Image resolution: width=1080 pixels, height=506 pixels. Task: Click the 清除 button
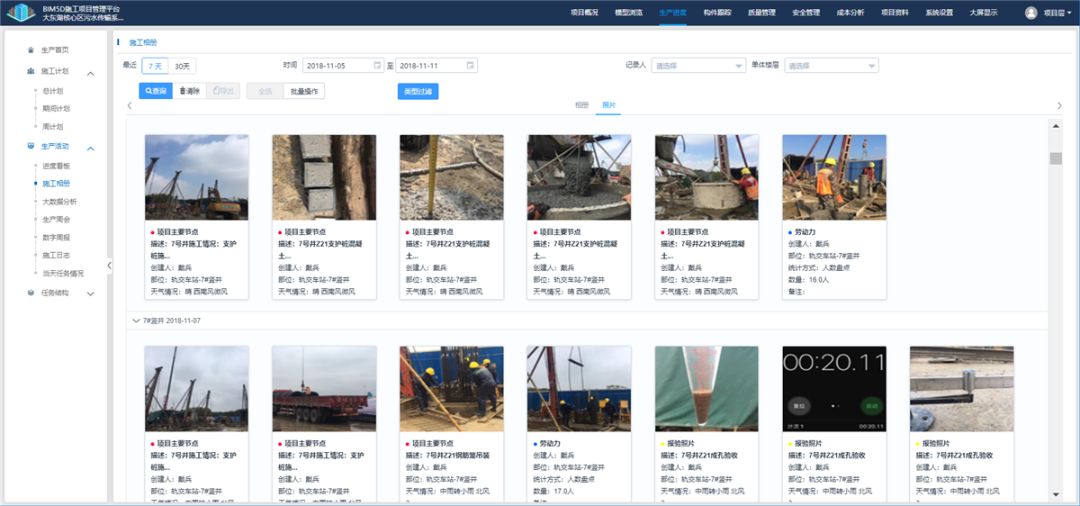[189, 91]
